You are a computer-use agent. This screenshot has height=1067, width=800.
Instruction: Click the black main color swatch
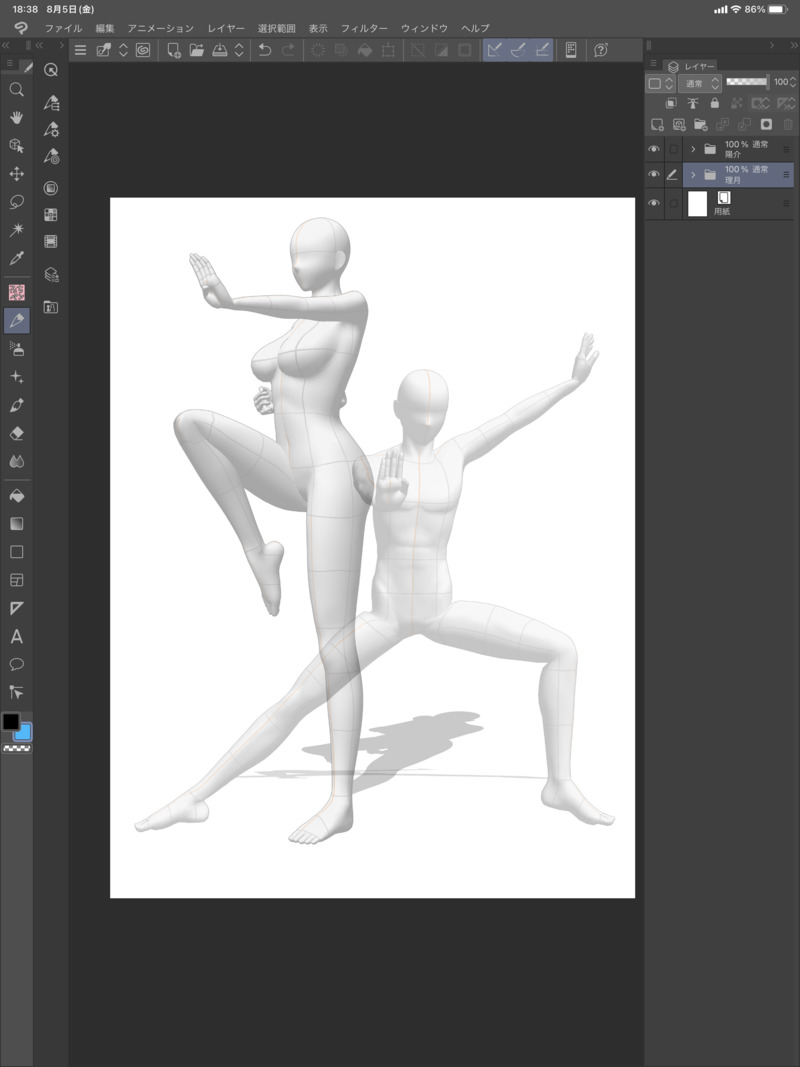coord(11,722)
